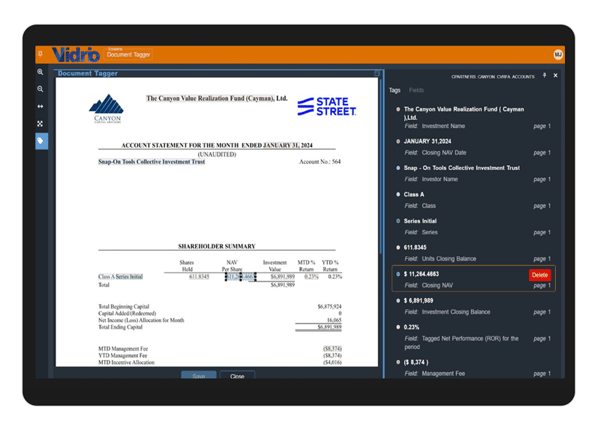Select the ($ 8,374 ) Management Fee tag
The image size is (600, 429).
click(x=474, y=368)
